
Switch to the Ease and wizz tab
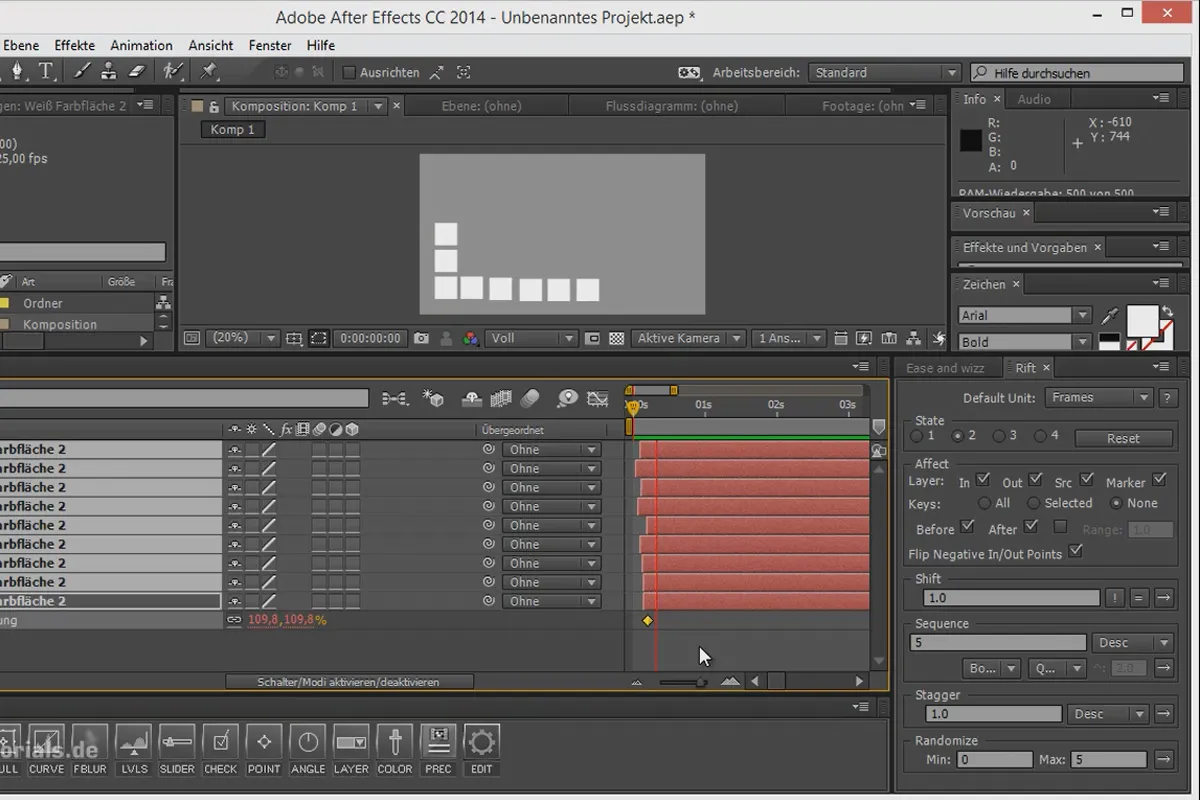pyautogui.click(x=945, y=368)
